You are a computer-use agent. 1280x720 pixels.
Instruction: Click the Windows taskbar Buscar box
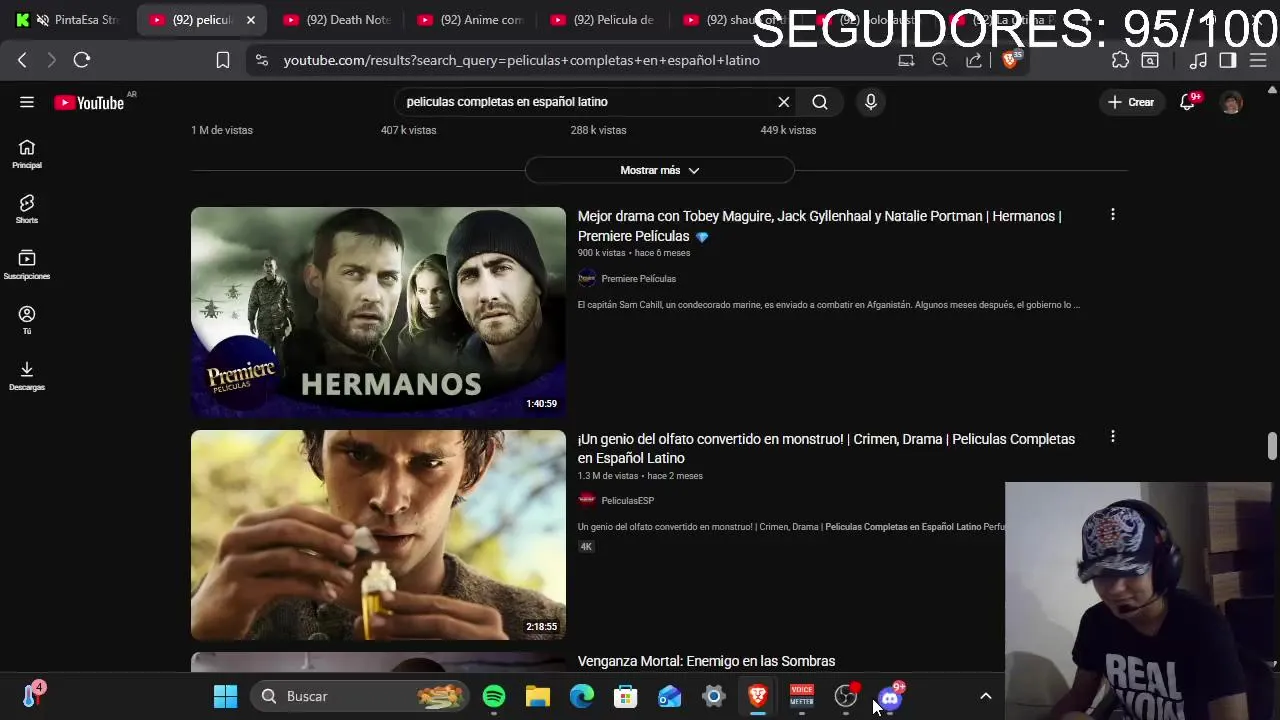point(360,696)
